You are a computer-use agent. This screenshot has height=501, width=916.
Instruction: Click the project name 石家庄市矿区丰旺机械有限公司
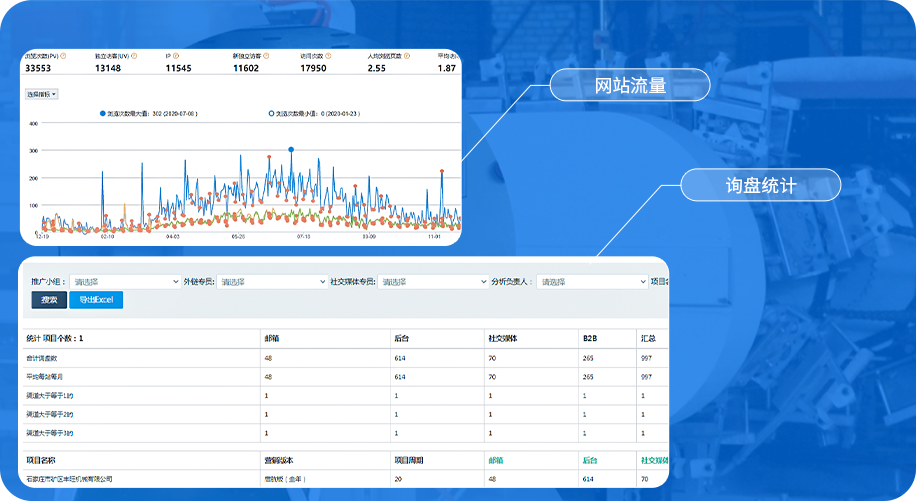70,480
